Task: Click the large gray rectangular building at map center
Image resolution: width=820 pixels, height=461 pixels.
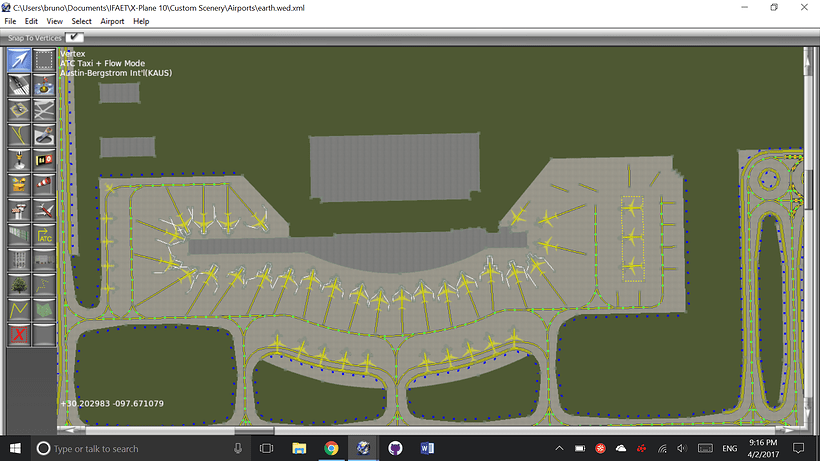Action: 394,167
